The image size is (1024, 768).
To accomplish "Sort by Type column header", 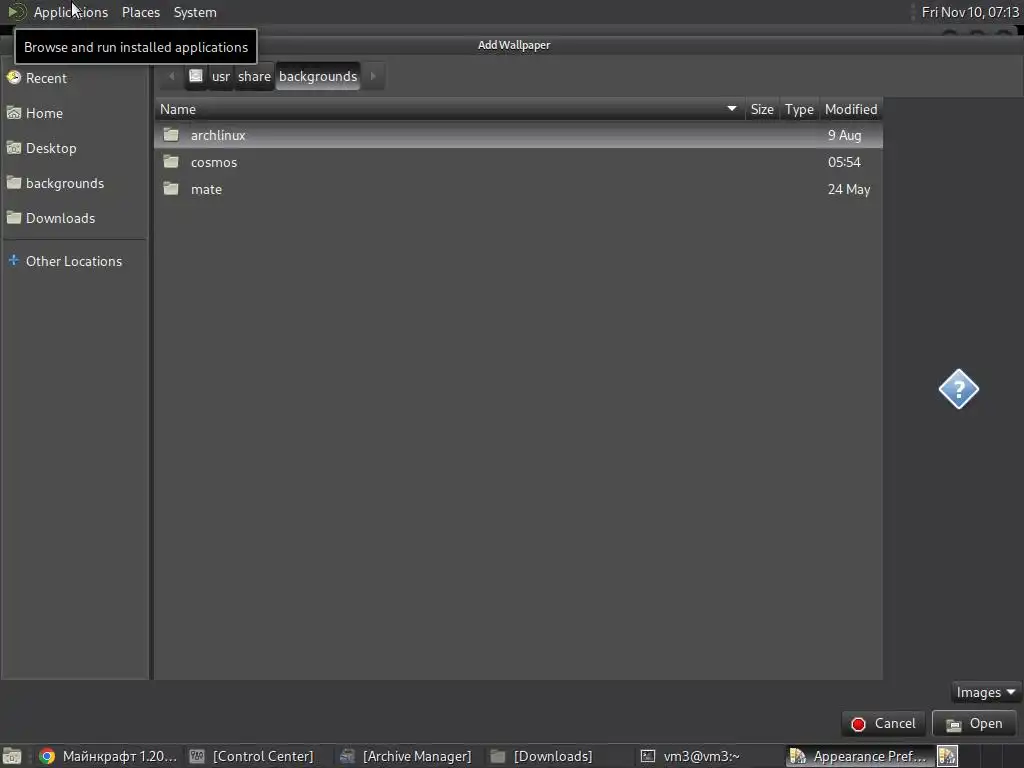I will (x=799, y=110).
